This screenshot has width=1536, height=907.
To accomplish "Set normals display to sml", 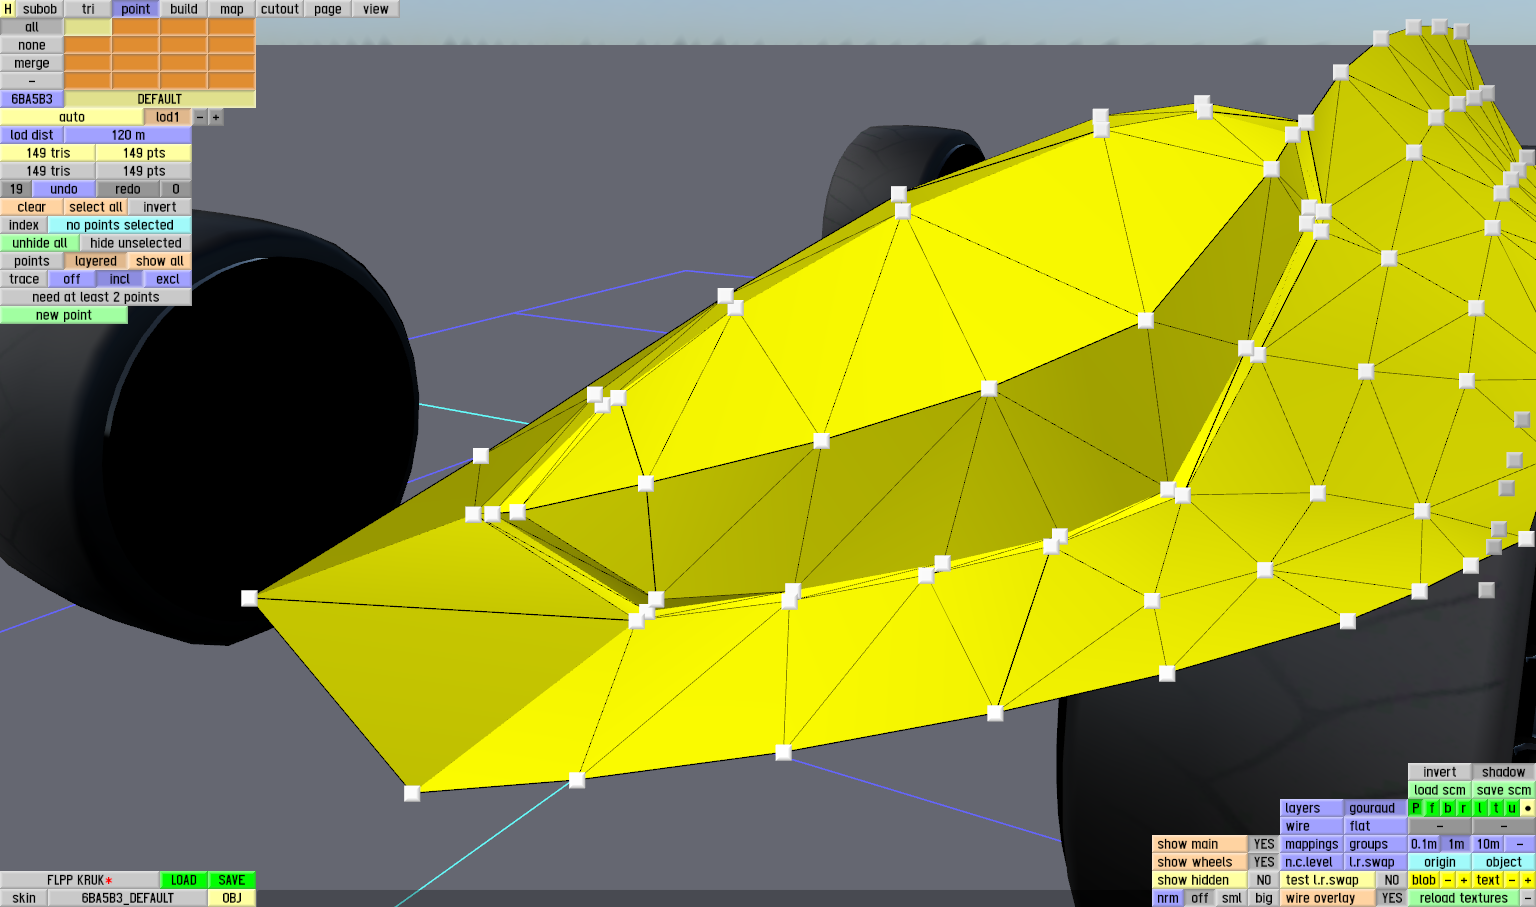I will pyautogui.click(x=1232, y=898).
